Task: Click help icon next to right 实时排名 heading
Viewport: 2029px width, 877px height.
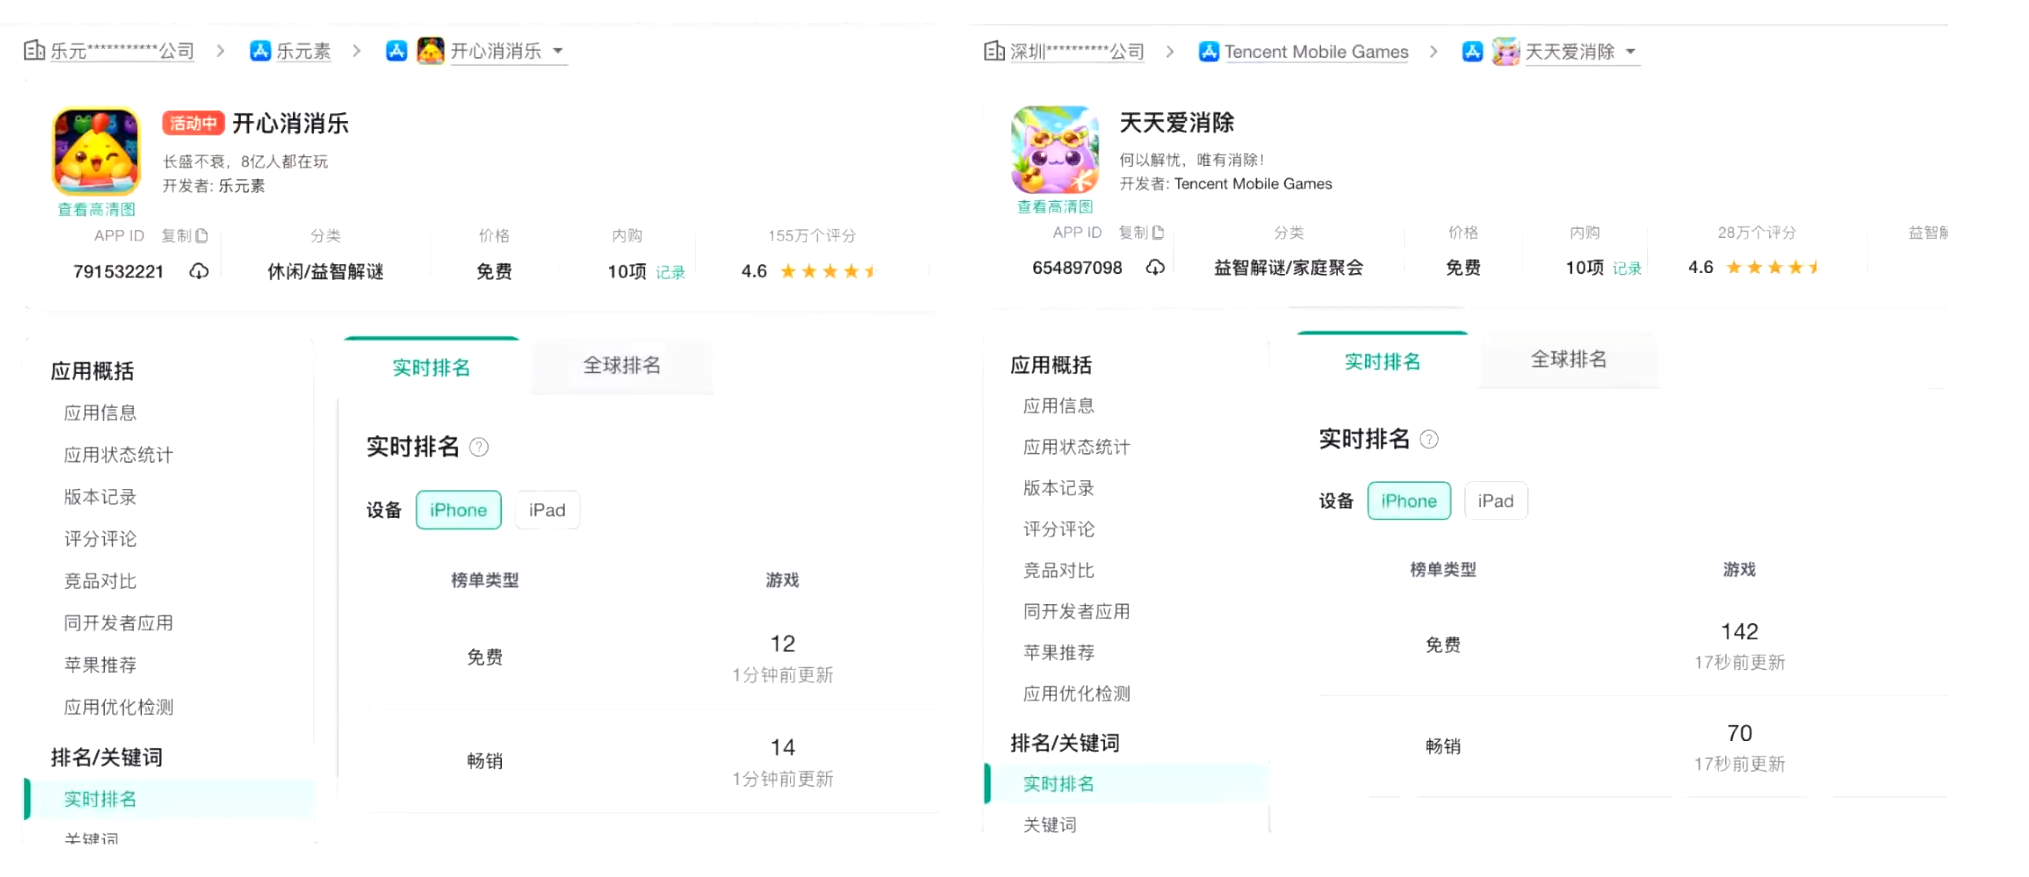Action: click(x=1429, y=439)
